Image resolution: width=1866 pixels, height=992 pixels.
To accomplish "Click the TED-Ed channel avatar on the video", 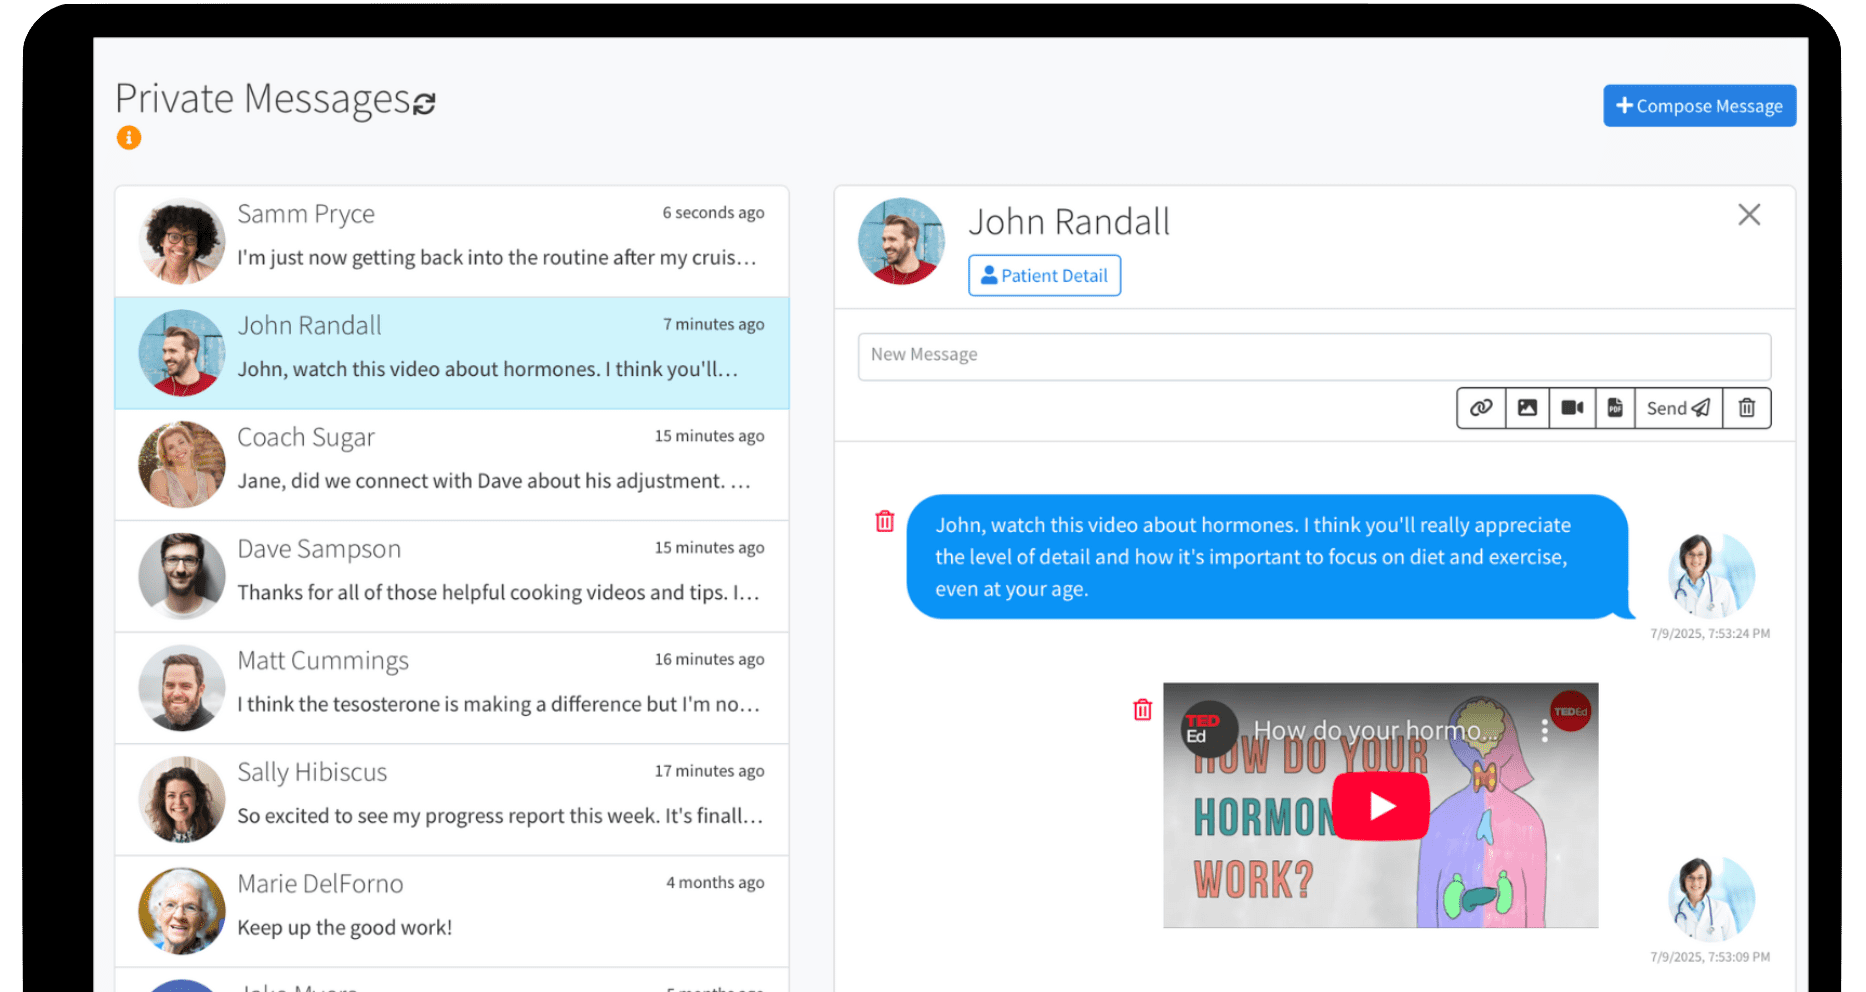I will tap(1207, 730).
